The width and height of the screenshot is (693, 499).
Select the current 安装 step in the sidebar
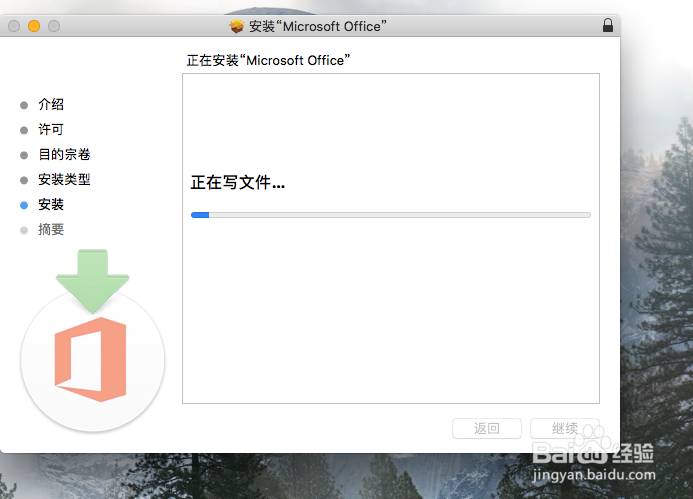[x=51, y=204]
